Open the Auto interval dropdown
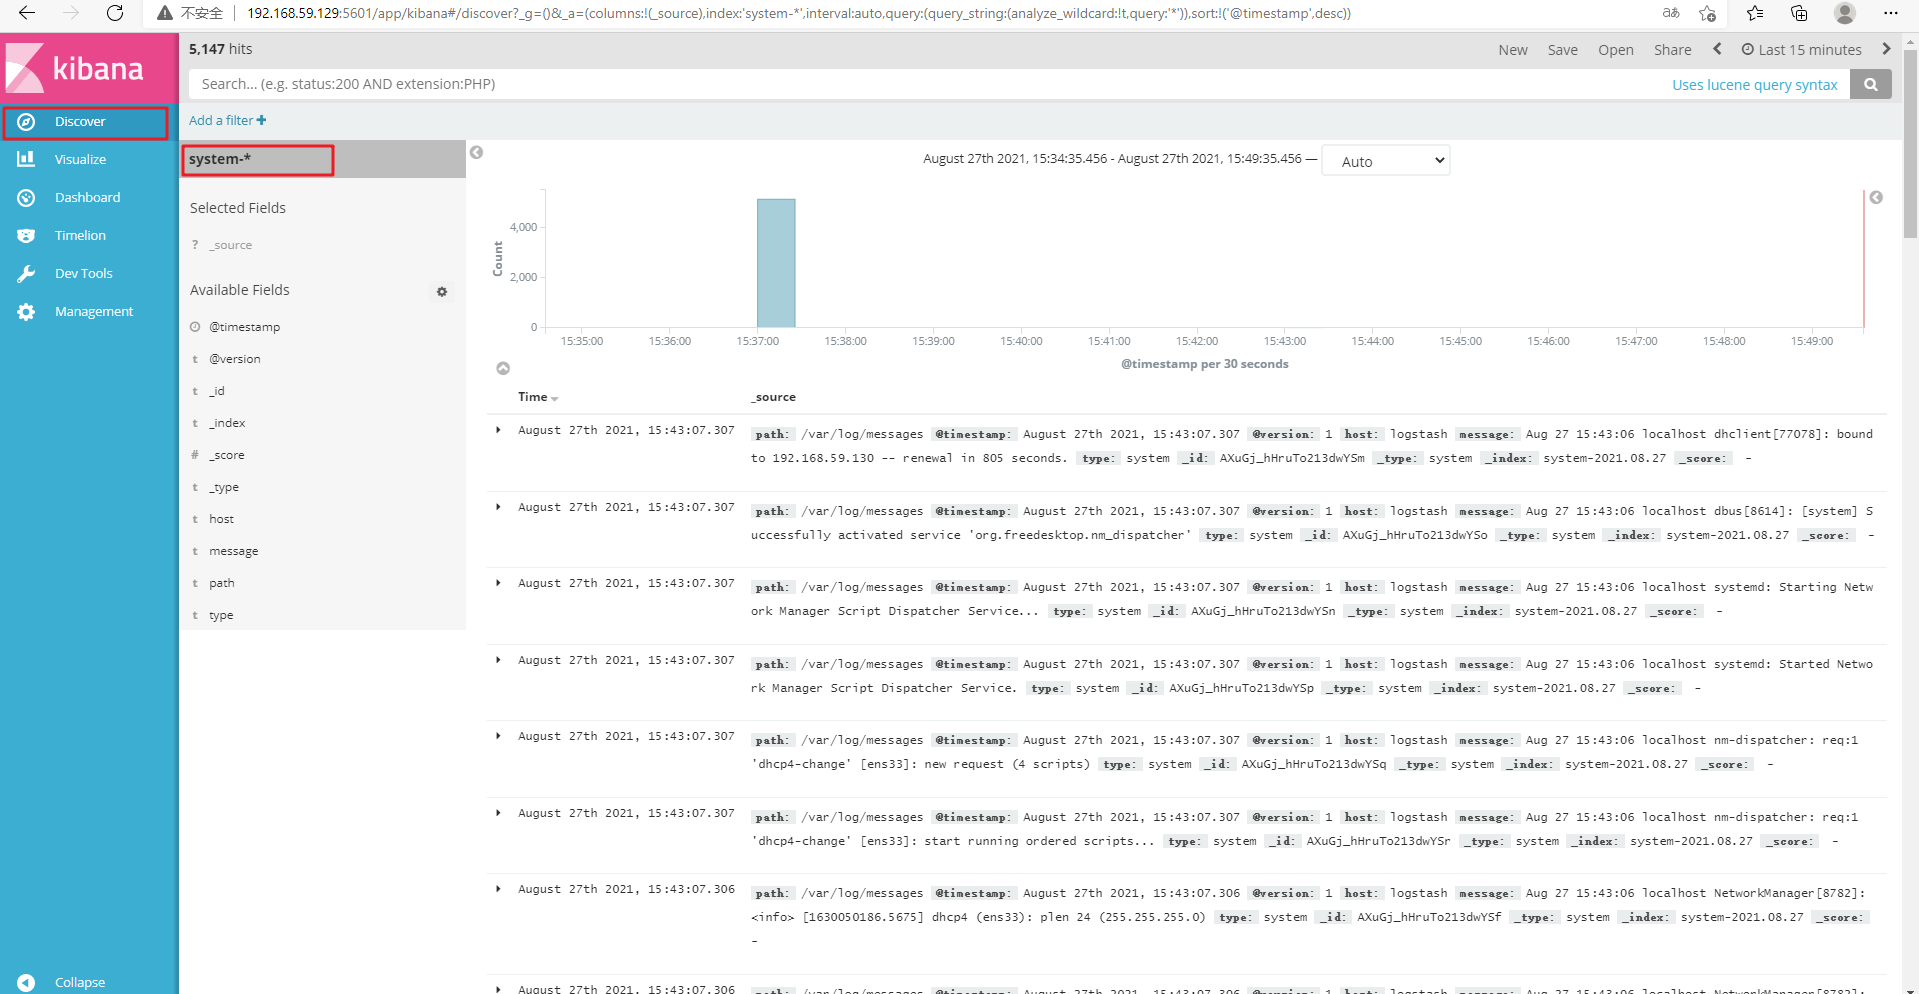This screenshot has height=994, width=1919. click(x=1385, y=161)
